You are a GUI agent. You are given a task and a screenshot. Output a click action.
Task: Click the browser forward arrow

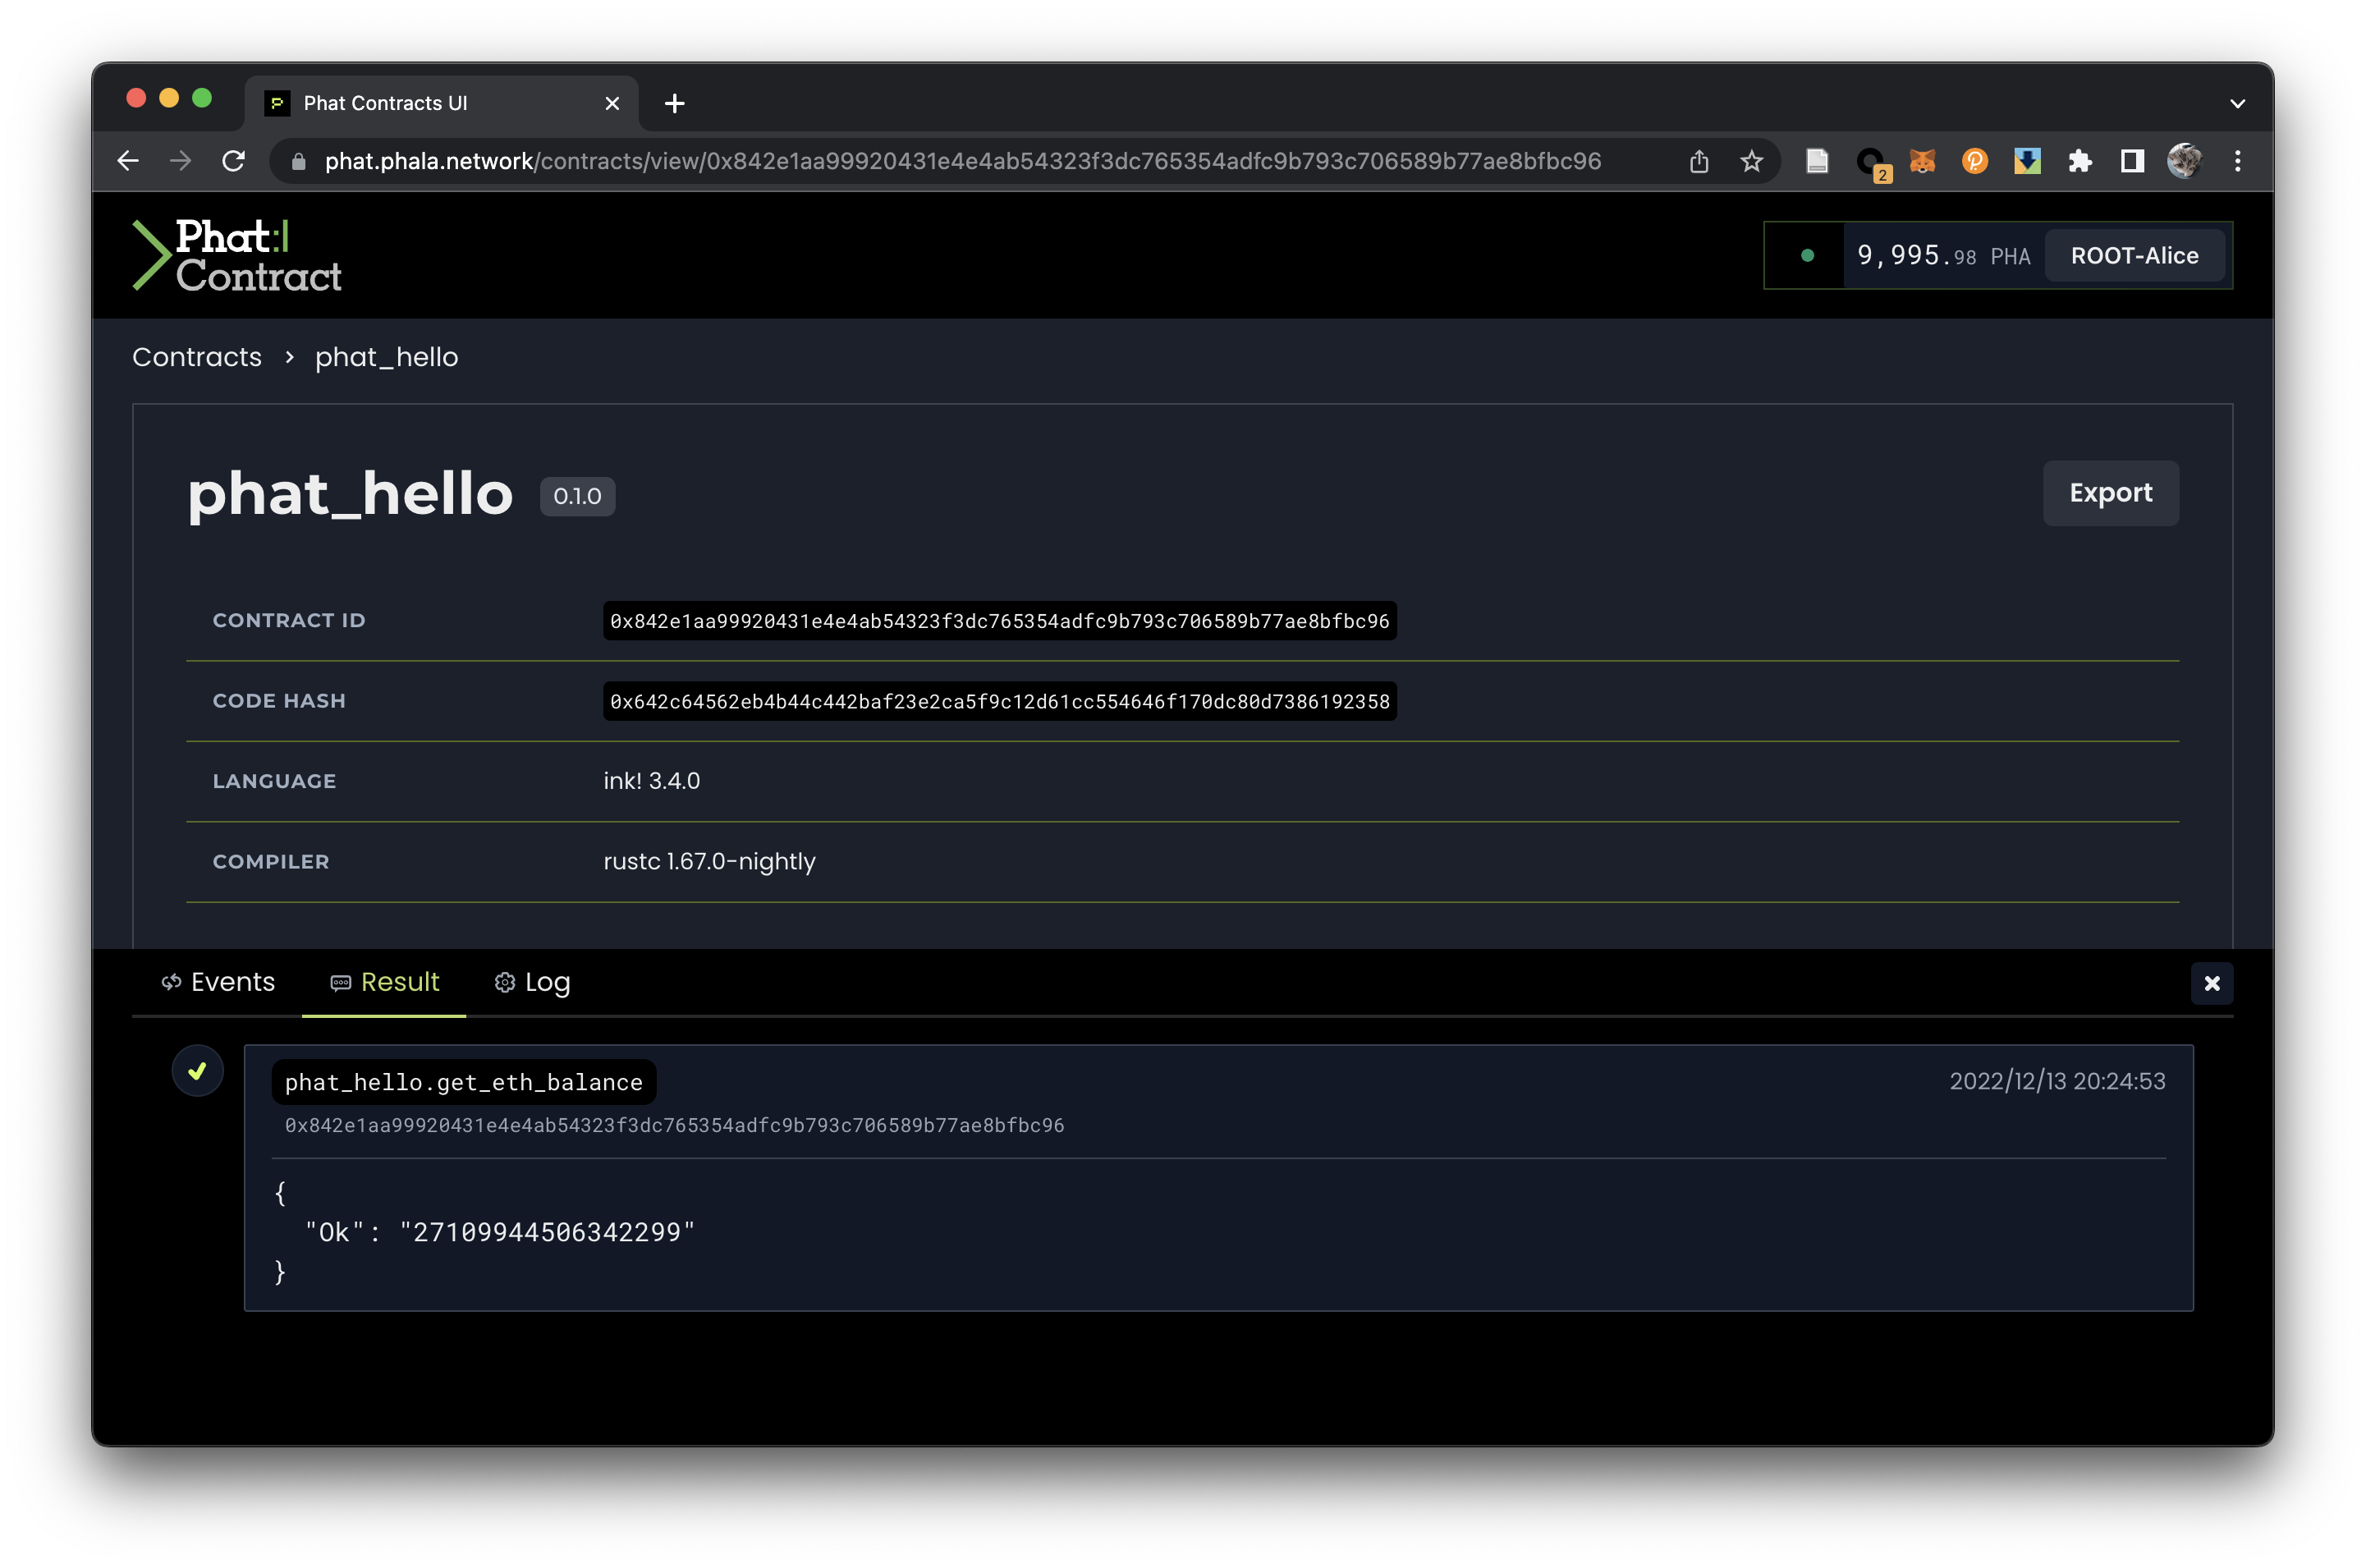[x=181, y=161]
